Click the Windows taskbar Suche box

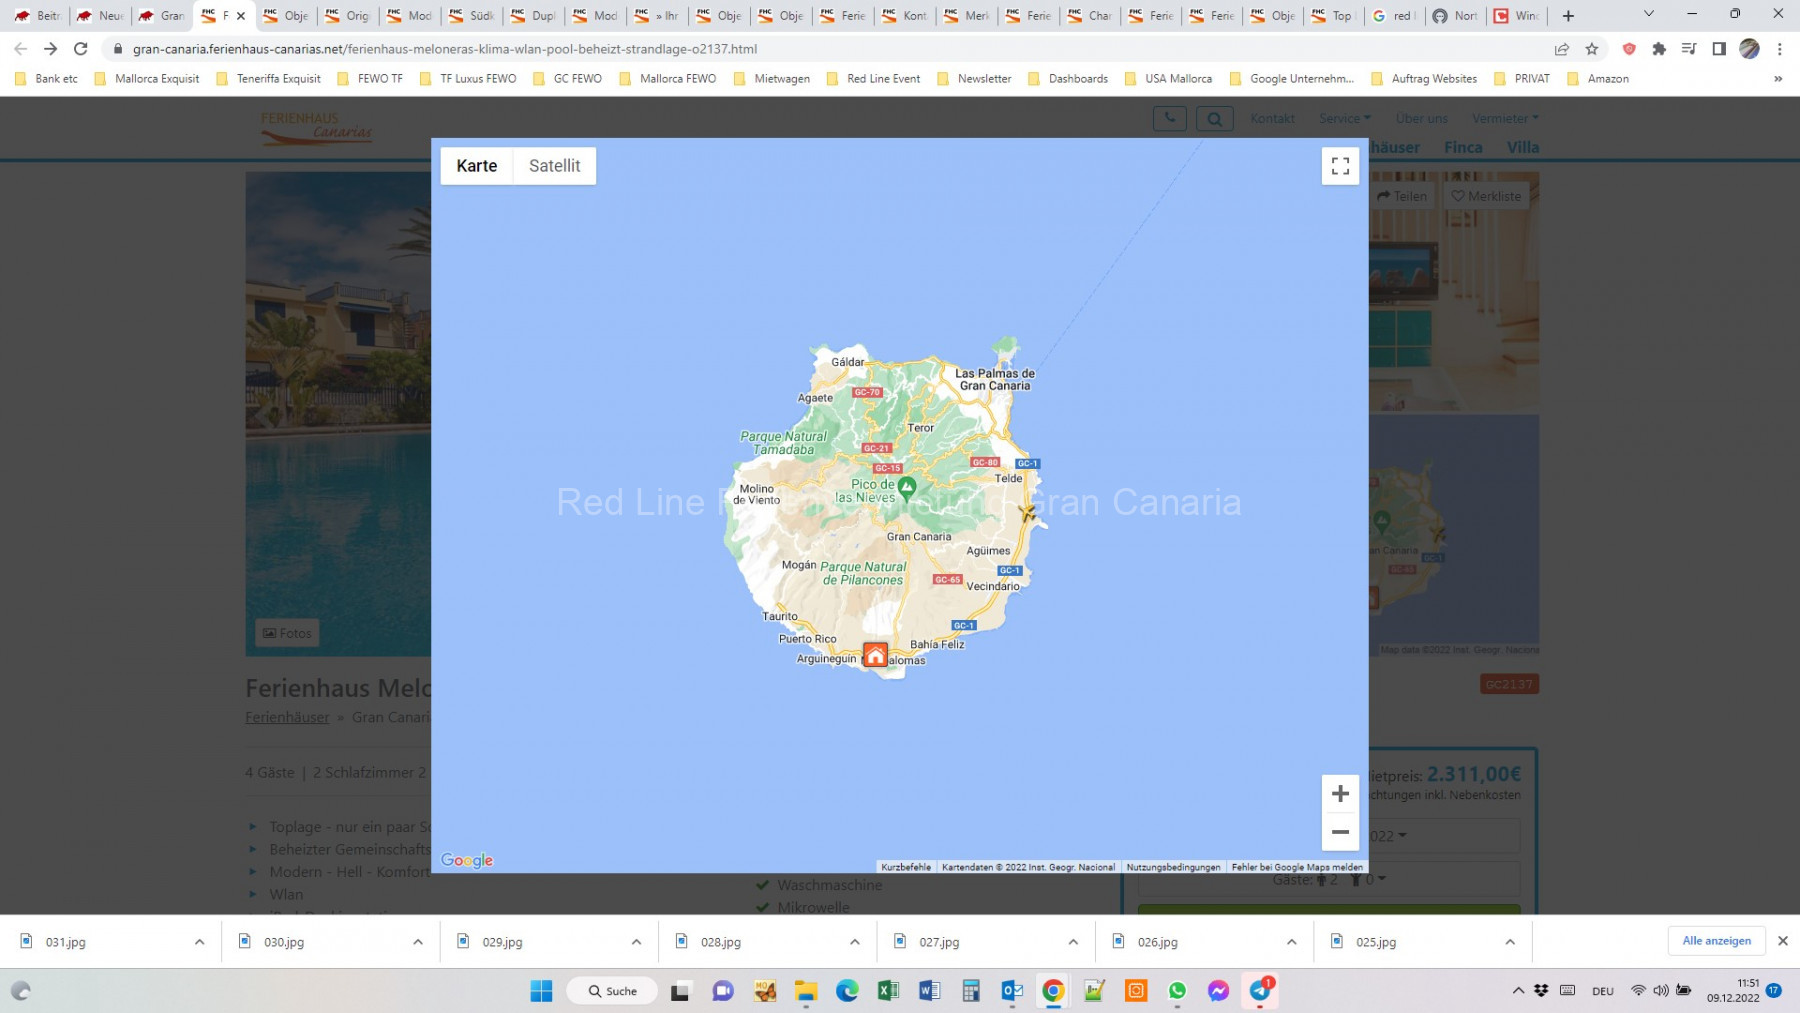point(612,991)
